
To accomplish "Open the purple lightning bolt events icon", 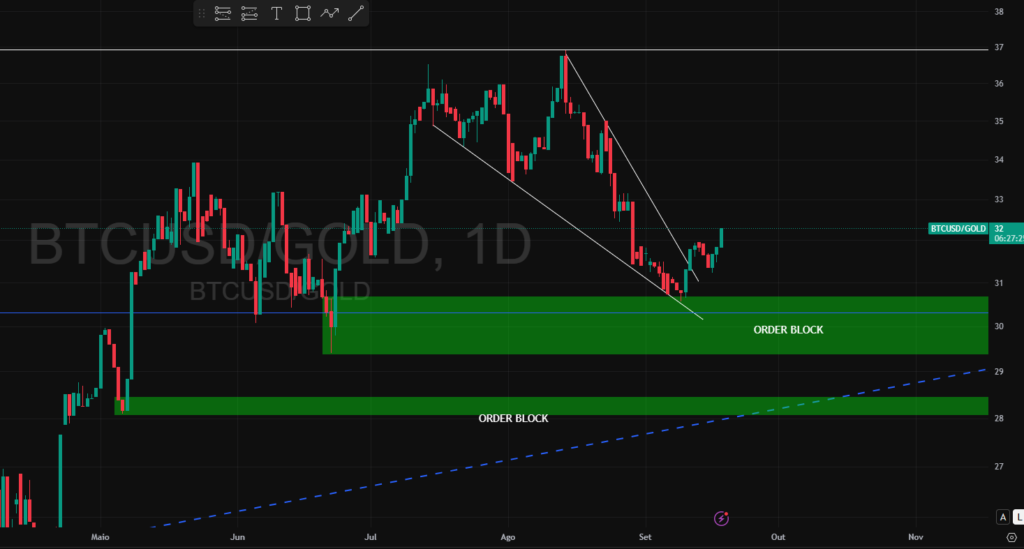I will click(721, 518).
